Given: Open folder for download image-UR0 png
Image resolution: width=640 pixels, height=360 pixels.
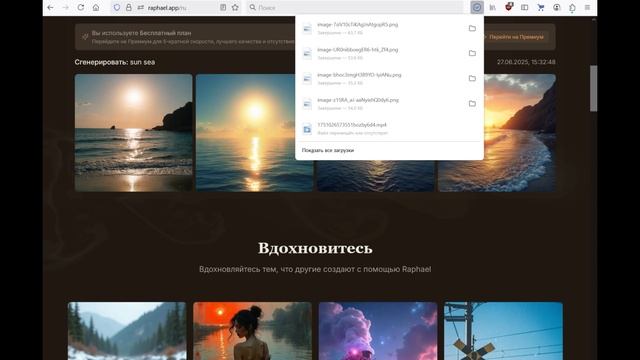Looking at the screenshot, I should (x=472, y=53).
